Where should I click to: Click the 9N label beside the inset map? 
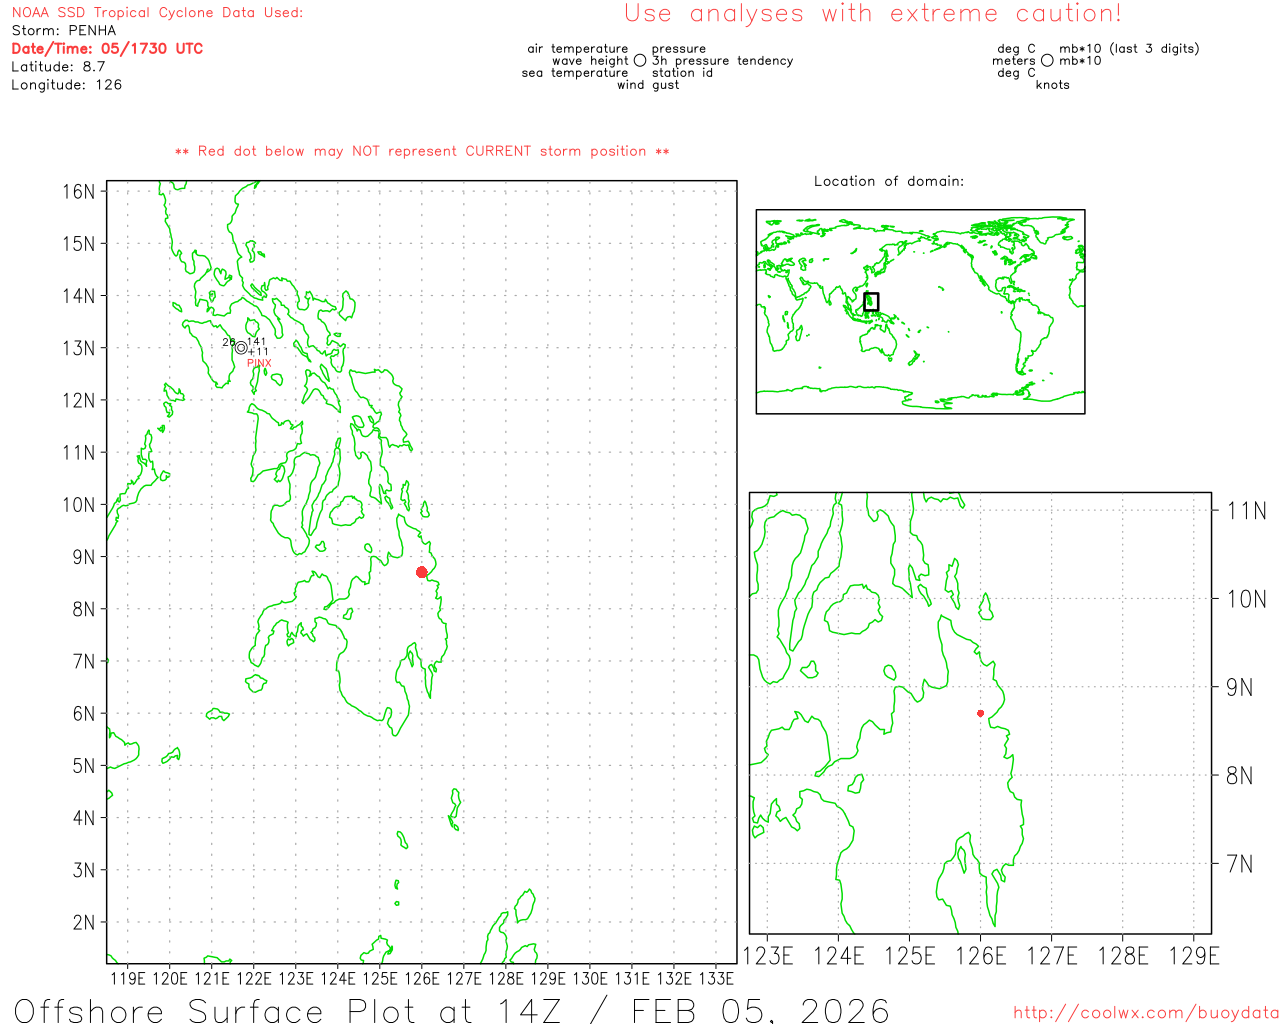point(1239,687)
